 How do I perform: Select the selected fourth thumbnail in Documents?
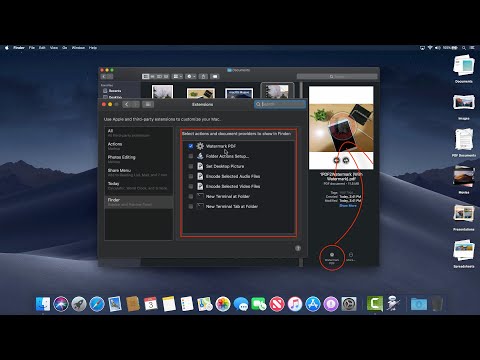[277, 91]
